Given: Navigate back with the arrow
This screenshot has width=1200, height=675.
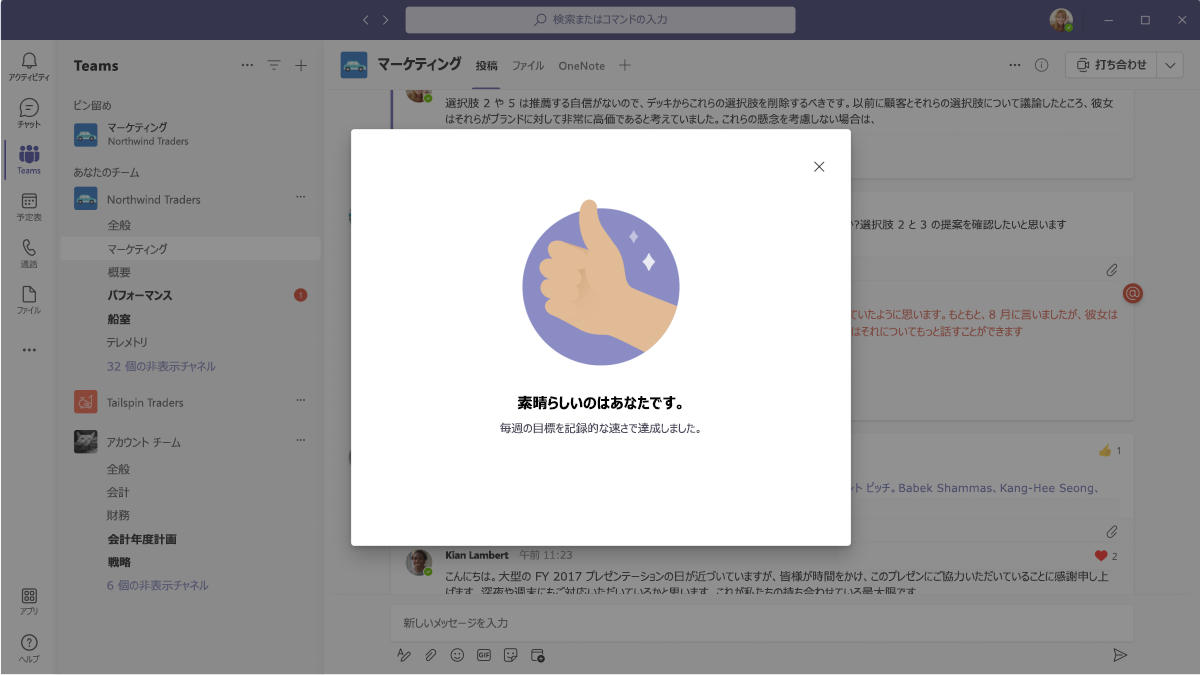Looking at the screenshot, I should coord(365,20).
